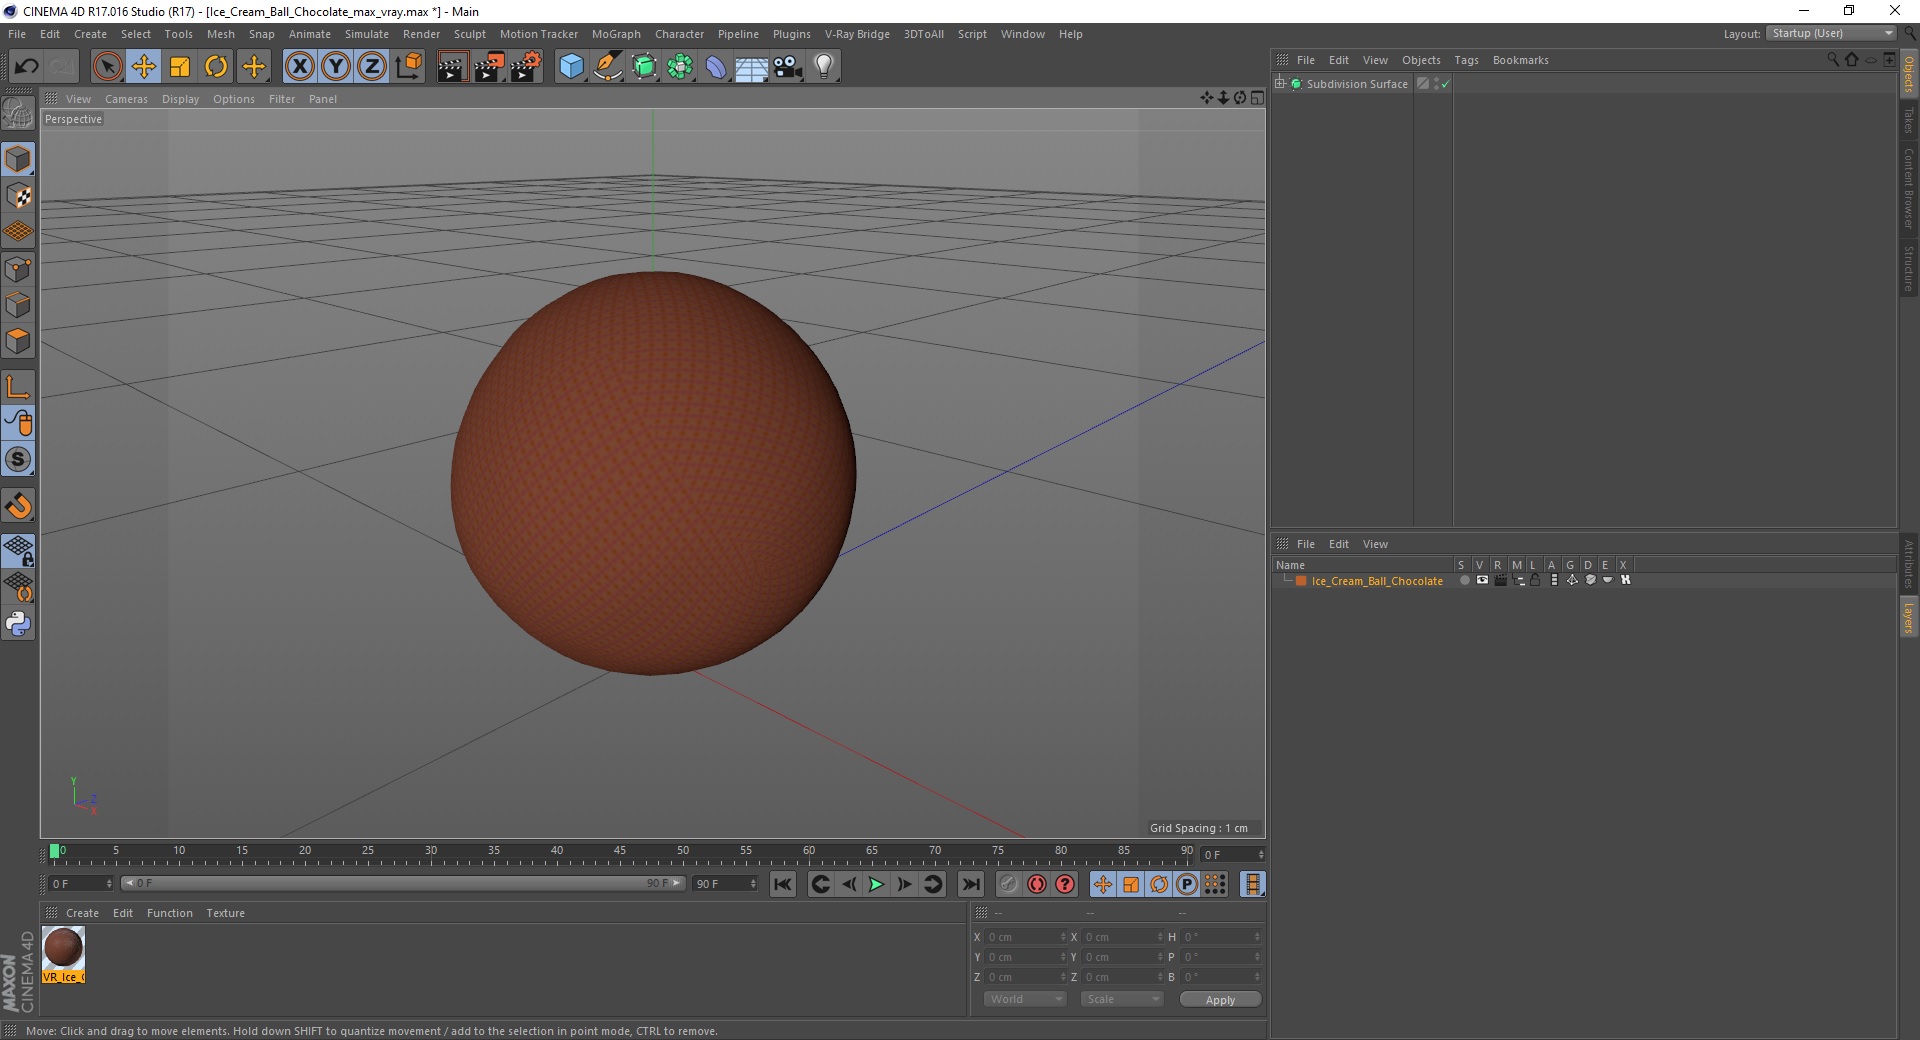Open the material manager Texture menu

click(x=225, y=913)
